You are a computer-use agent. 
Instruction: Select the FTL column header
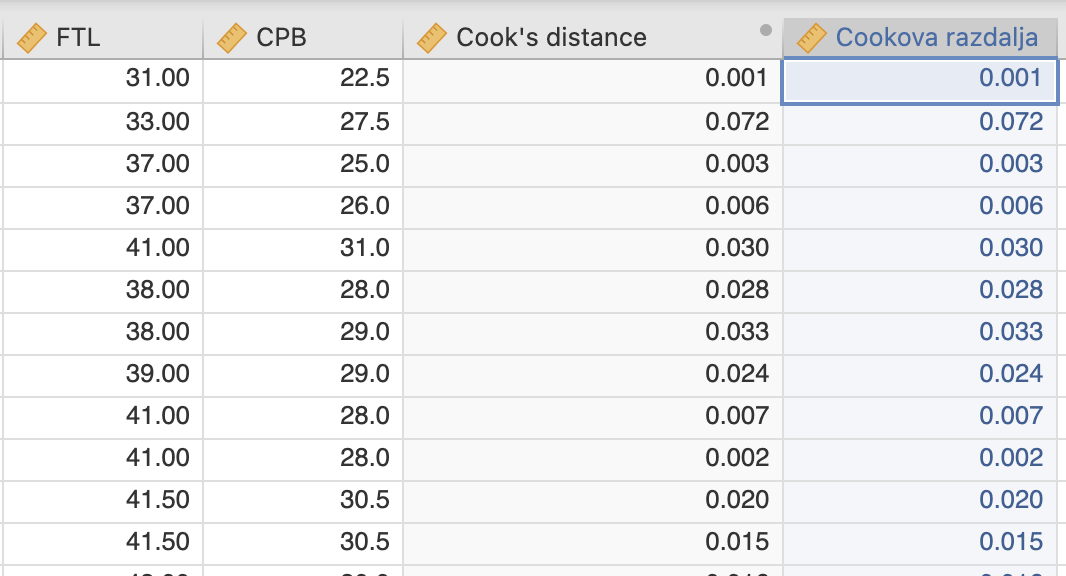tap(103, 38)
